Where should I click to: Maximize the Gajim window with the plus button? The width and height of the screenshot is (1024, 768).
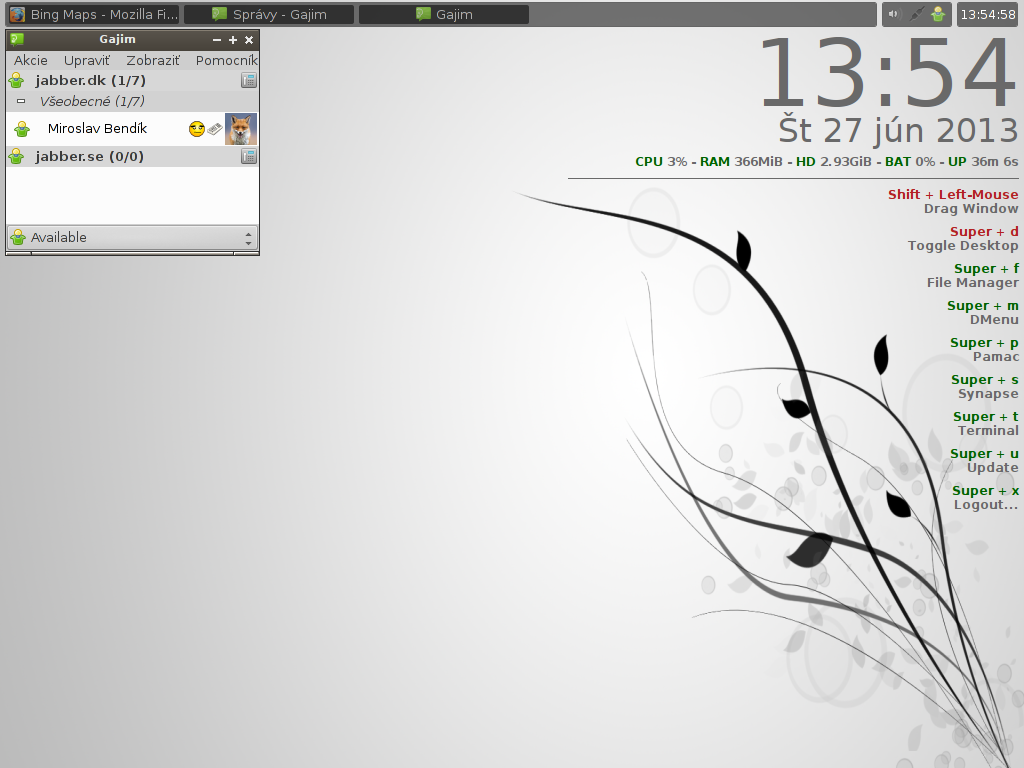pos(232,40)
